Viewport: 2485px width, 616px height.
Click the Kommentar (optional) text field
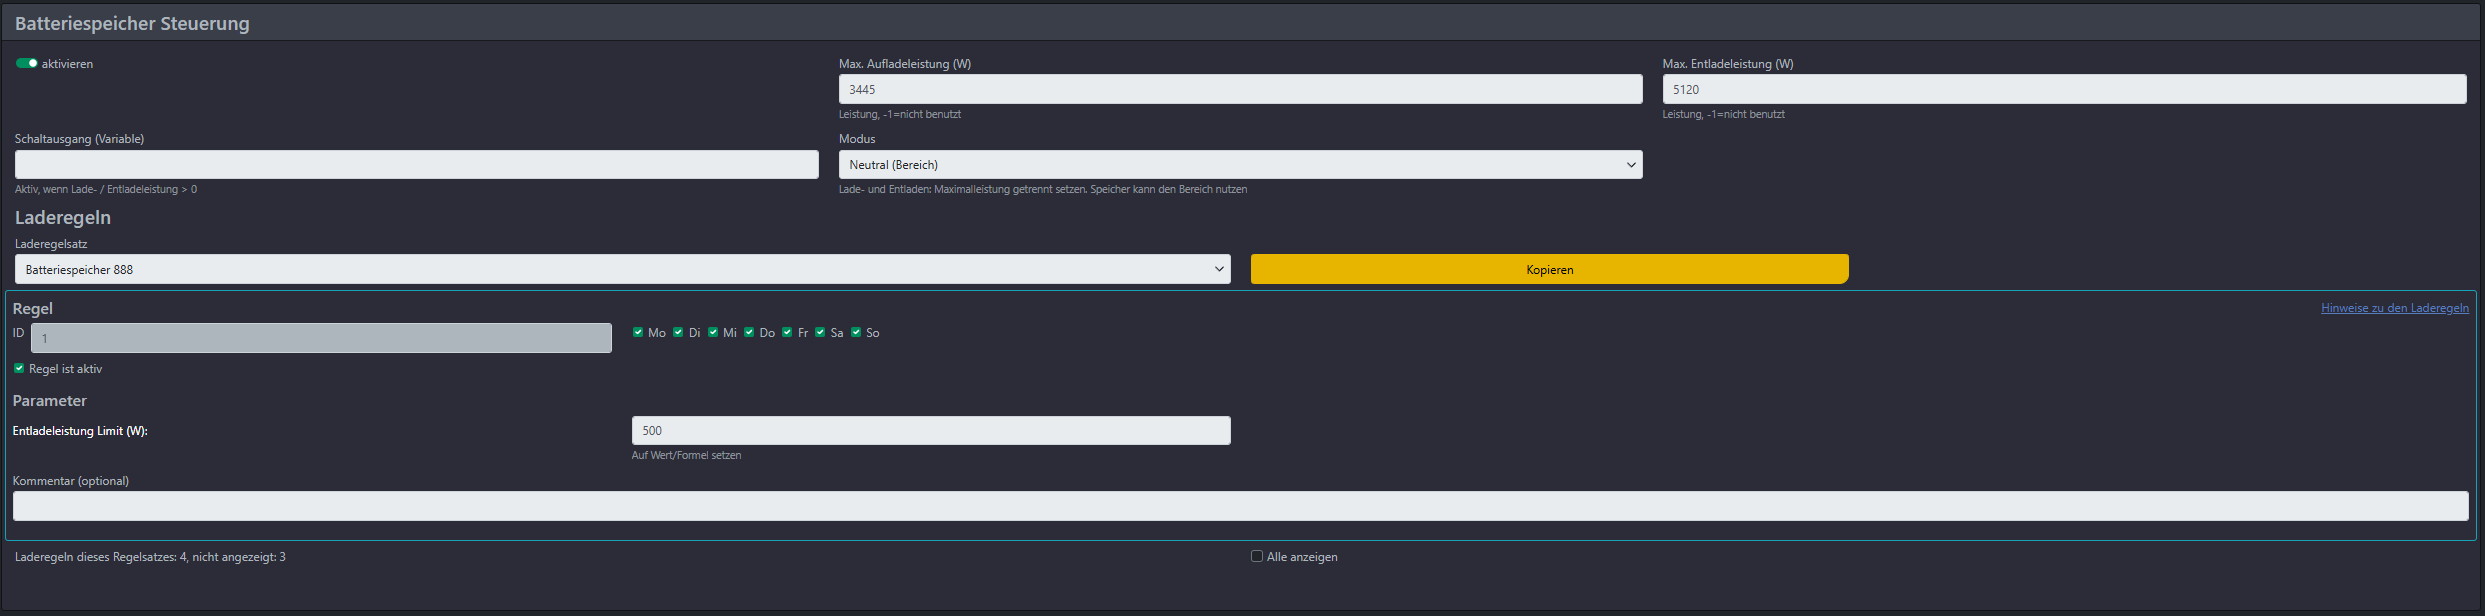[1240, 506]
